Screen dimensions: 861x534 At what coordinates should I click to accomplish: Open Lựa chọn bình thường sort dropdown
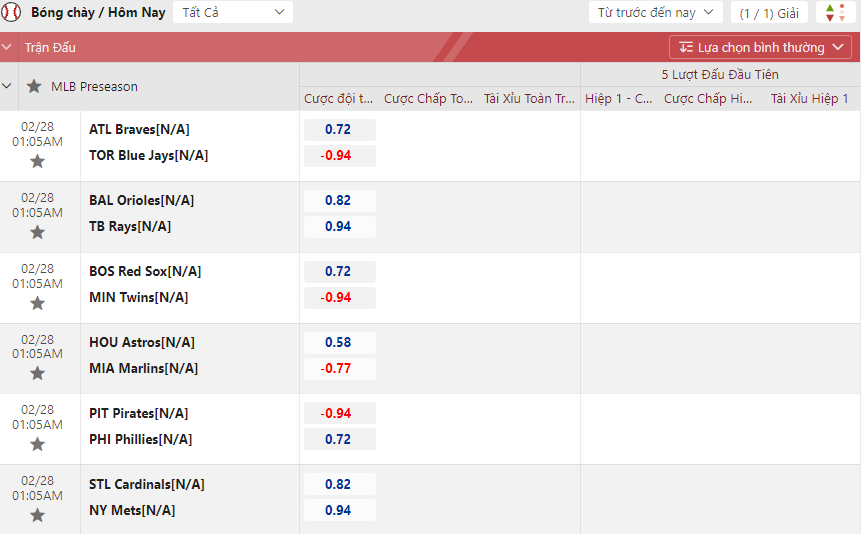760,47
